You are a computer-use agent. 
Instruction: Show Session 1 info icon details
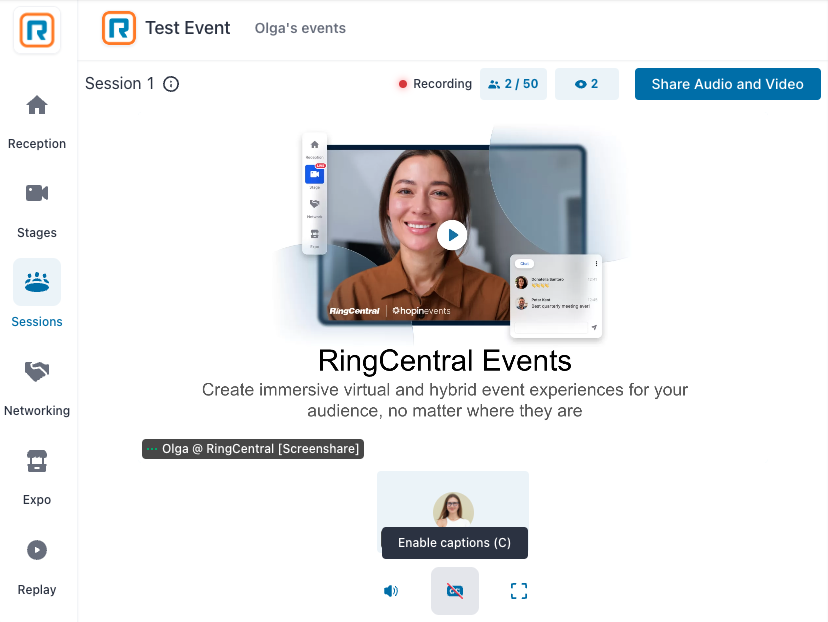[x=171, y=84]
